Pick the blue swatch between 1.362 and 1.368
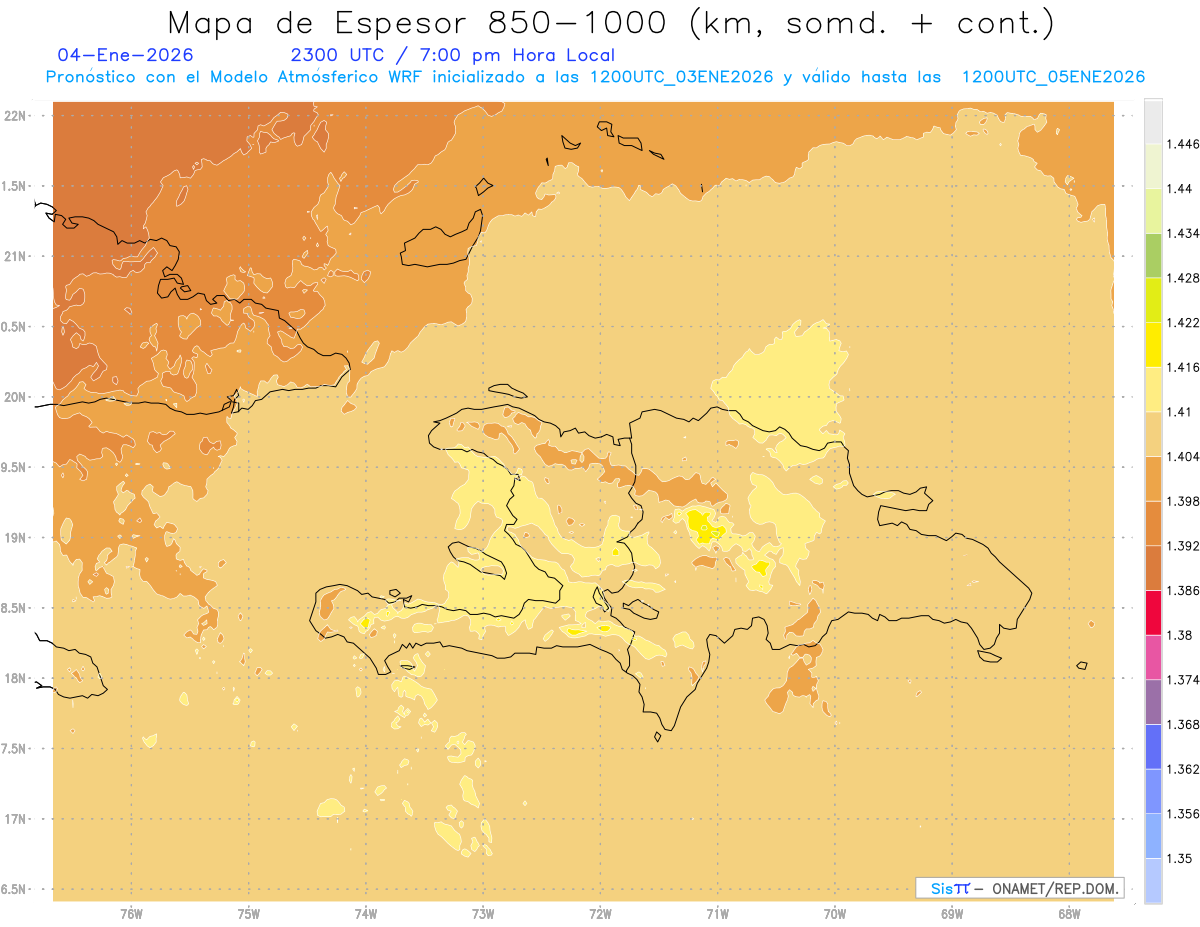Image resolution: width=1200 pixels, height=927 pixels. pos(1153,746)
